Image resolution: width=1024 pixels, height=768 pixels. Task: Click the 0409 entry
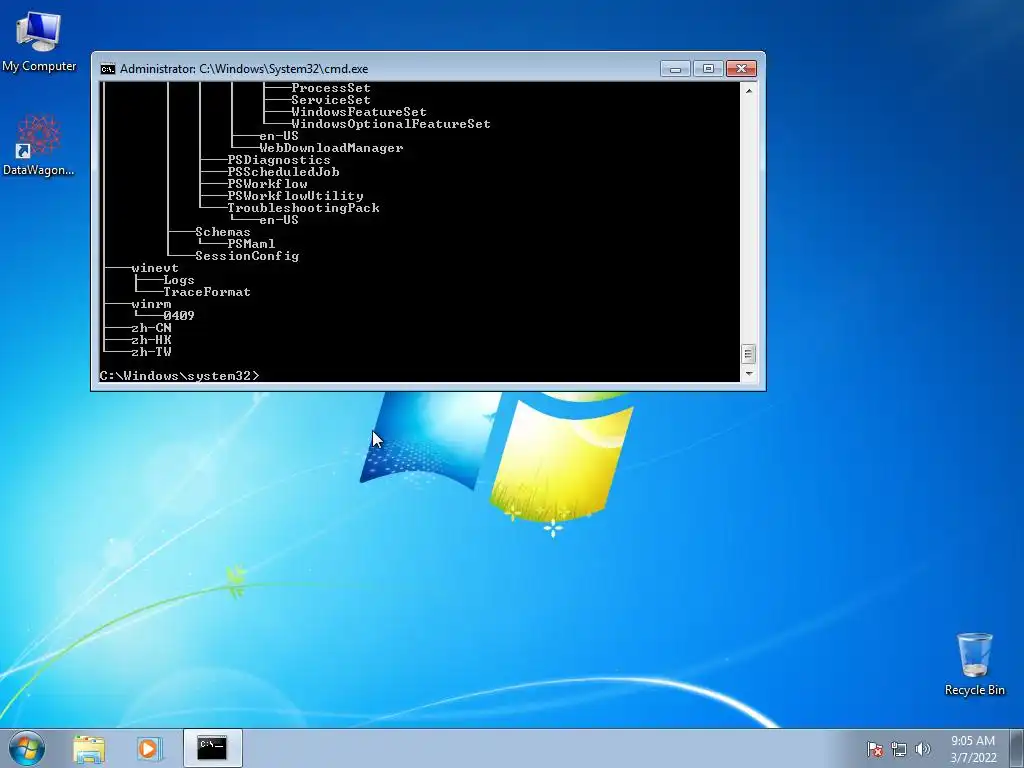(178, 315)
